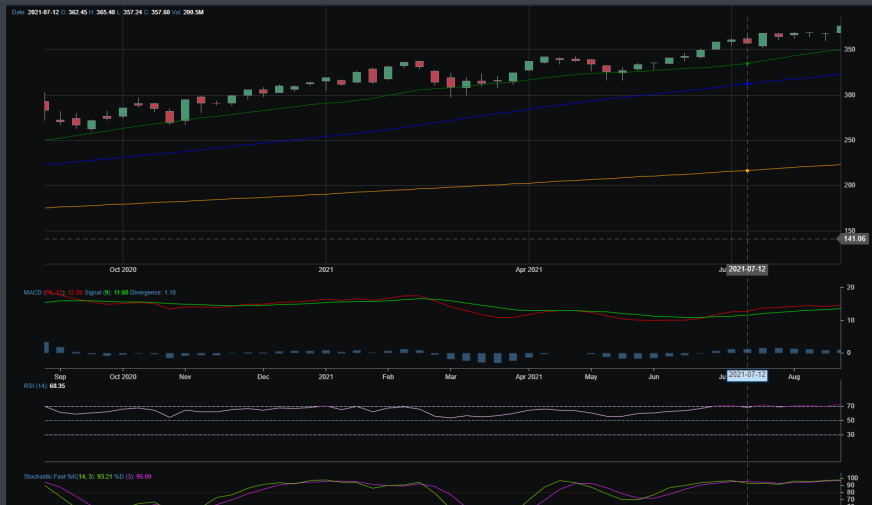This screenshot has width=872, height=505.
Task: Click the Apr 2021 label on price chart axis
Action: (x=528, y=269)
